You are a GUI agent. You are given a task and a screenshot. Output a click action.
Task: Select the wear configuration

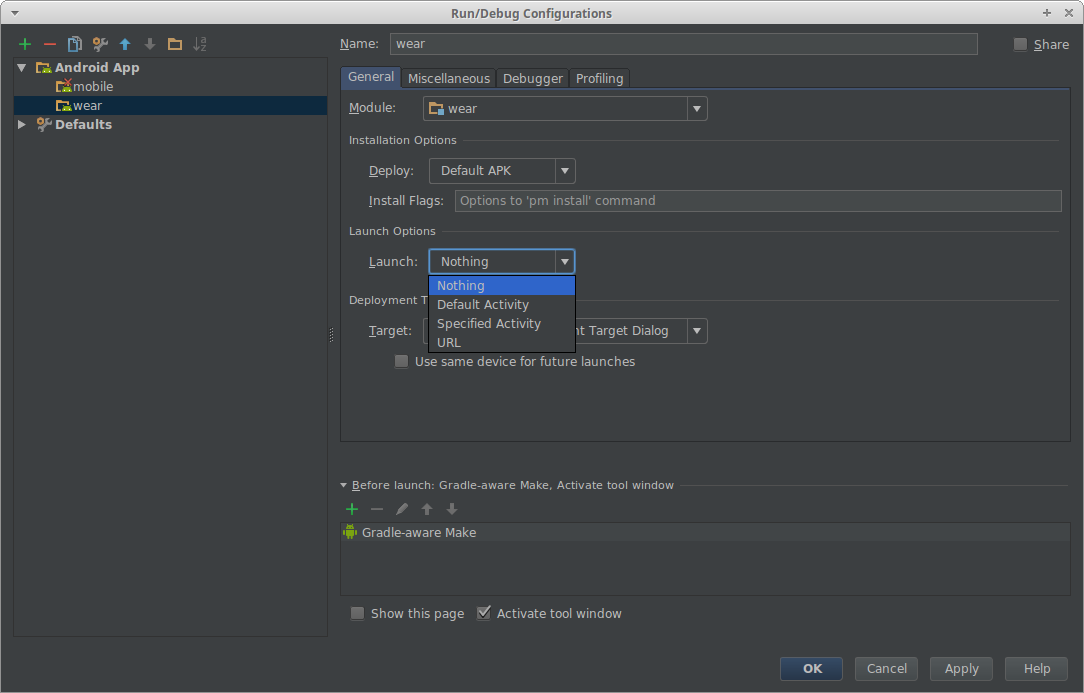[x=170, y=106]
